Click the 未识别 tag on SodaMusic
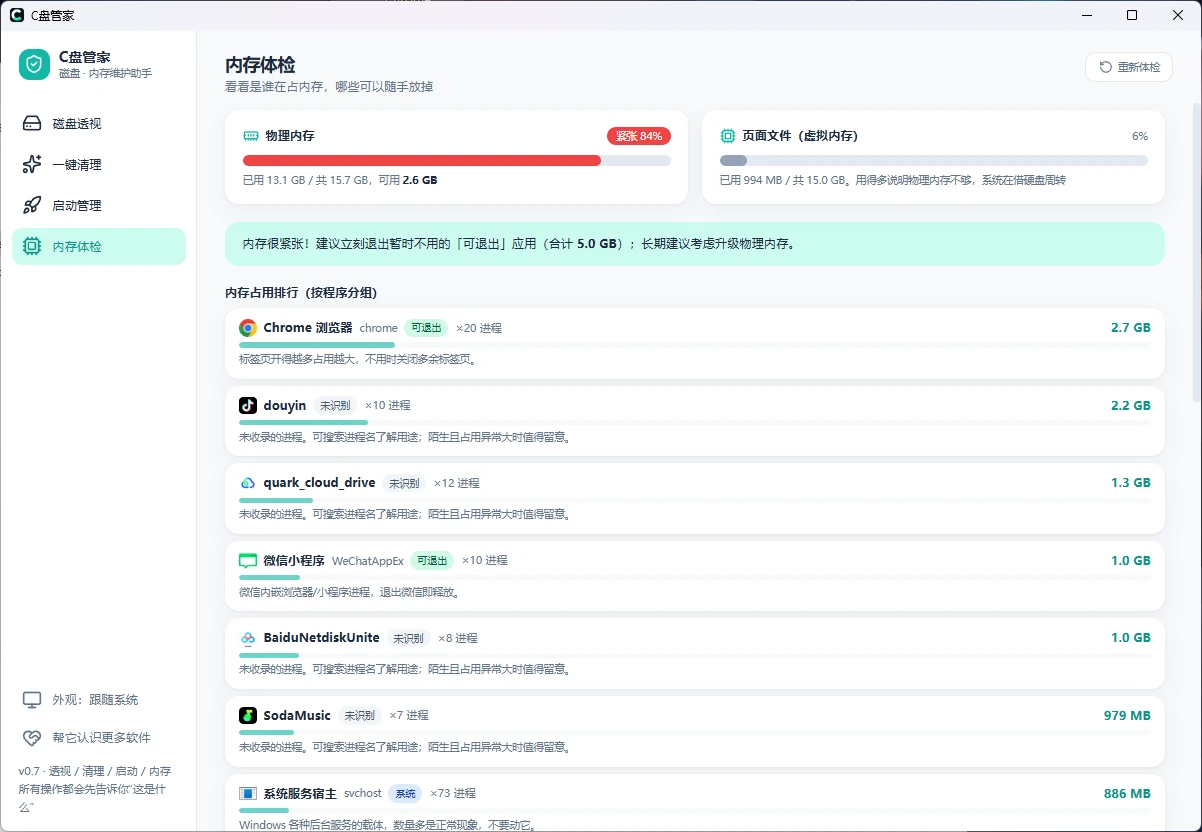The height and width of the screenshot is (832, 1202). (359, 716)
